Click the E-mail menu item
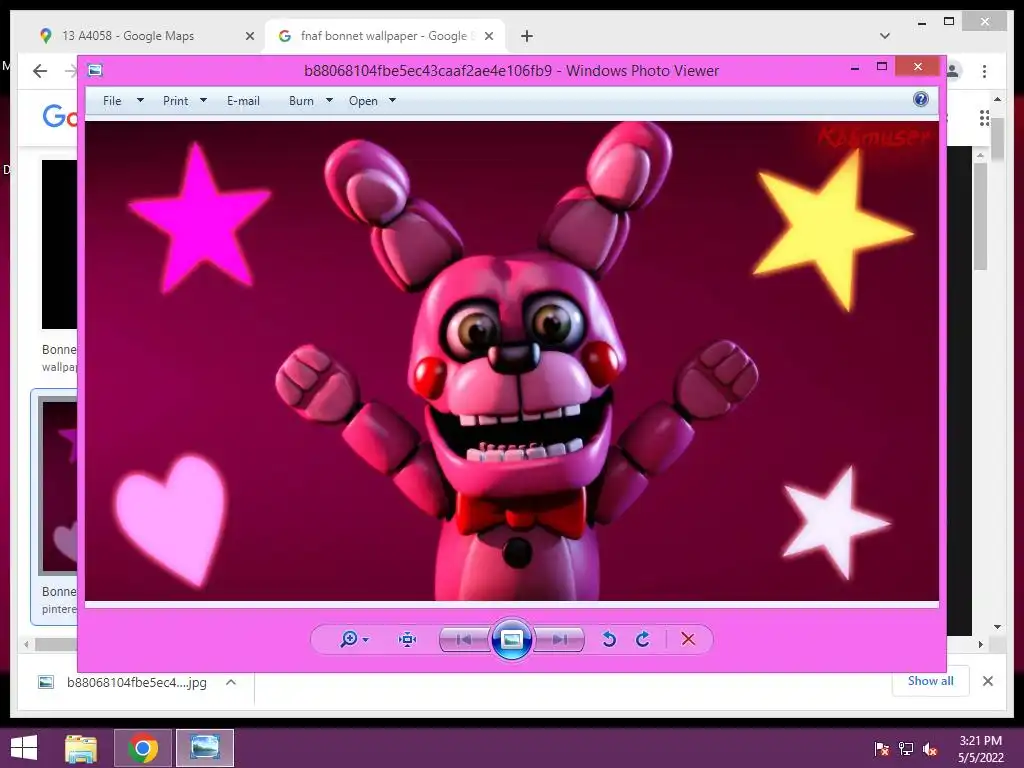1024x768 pixels. 244,101
